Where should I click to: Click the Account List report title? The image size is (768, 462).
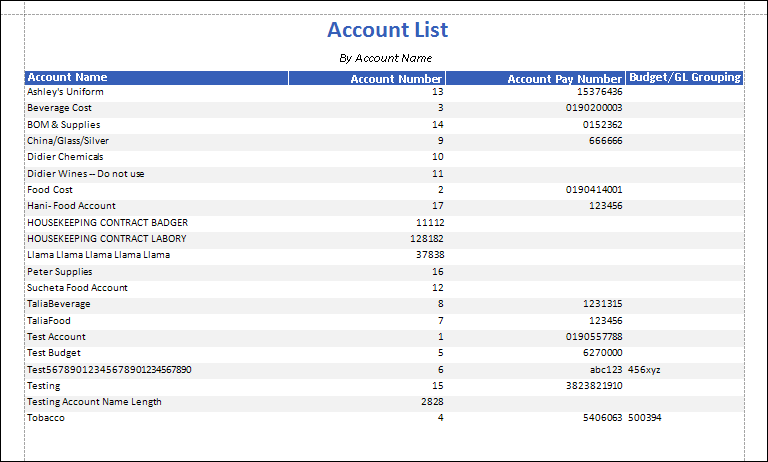[387, 30]
